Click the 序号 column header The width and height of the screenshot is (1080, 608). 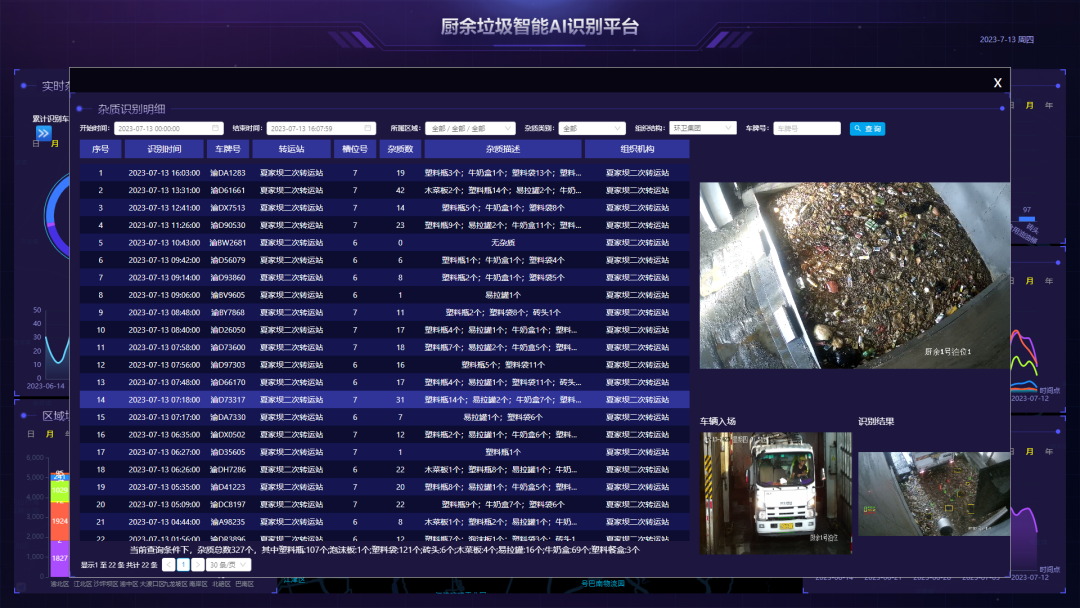pos(101,149)
